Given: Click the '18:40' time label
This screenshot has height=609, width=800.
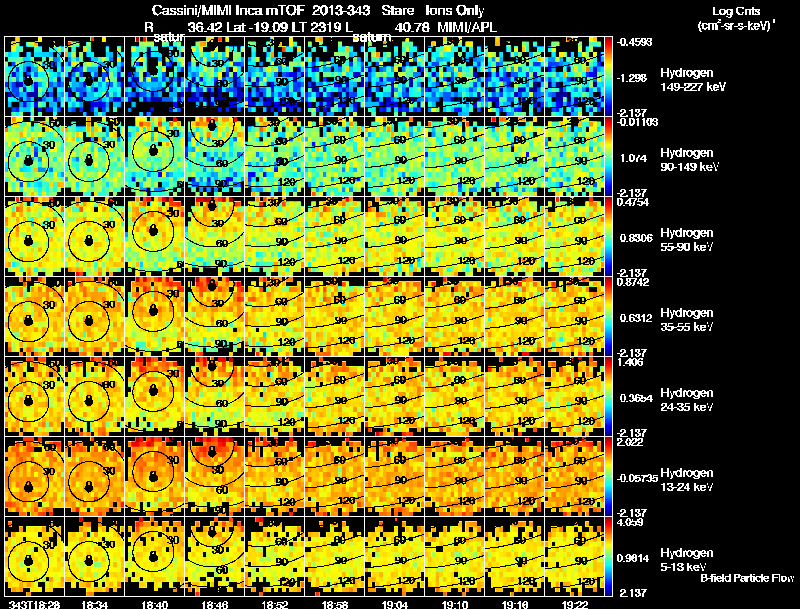Looking at the screenshot, I should pos(155,604).
